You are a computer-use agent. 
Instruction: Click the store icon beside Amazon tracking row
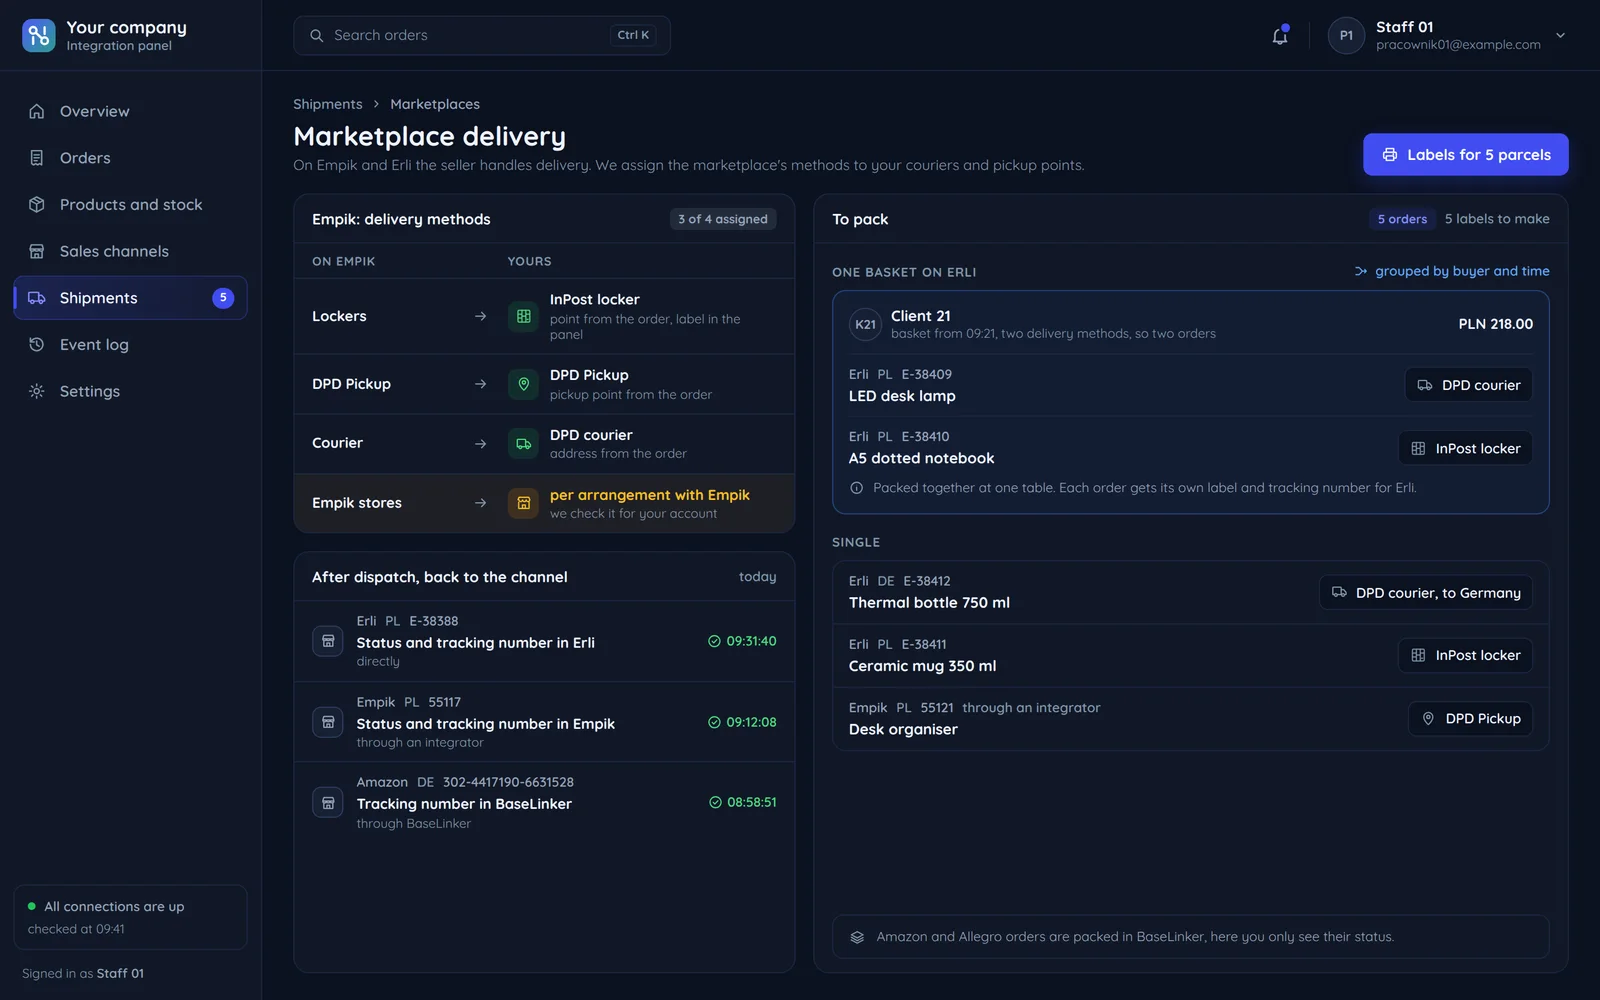pyautogui.click(x=328, y=803)
